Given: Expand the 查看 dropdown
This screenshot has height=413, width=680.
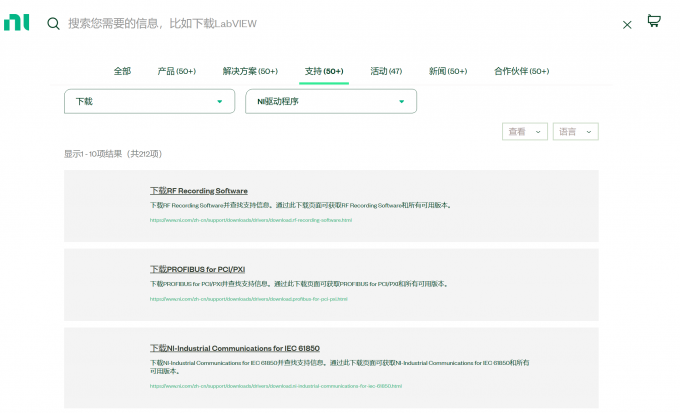Looking at the screenshot, I should (x=525, y=131).
